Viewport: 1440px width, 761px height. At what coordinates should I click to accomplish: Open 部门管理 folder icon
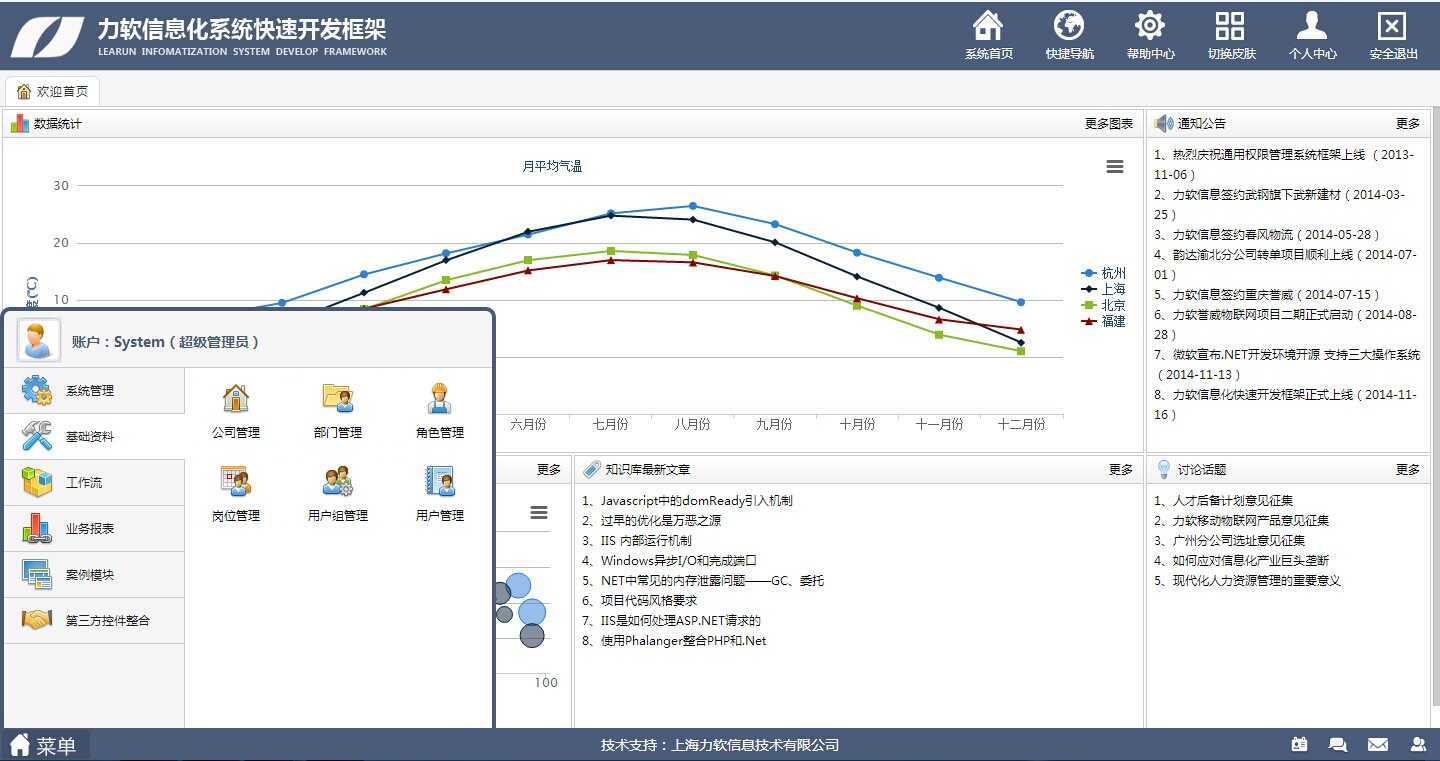(x=338, y=398)
